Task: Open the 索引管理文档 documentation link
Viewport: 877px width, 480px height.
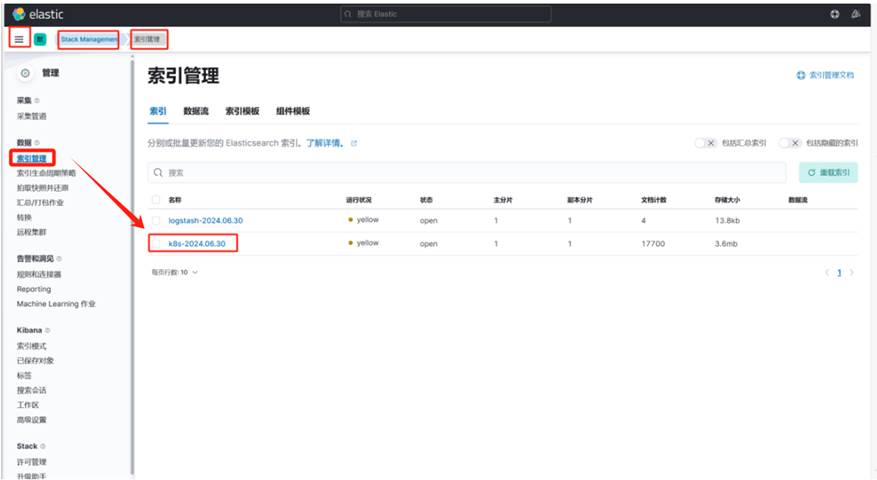Action: coord(826,75)
